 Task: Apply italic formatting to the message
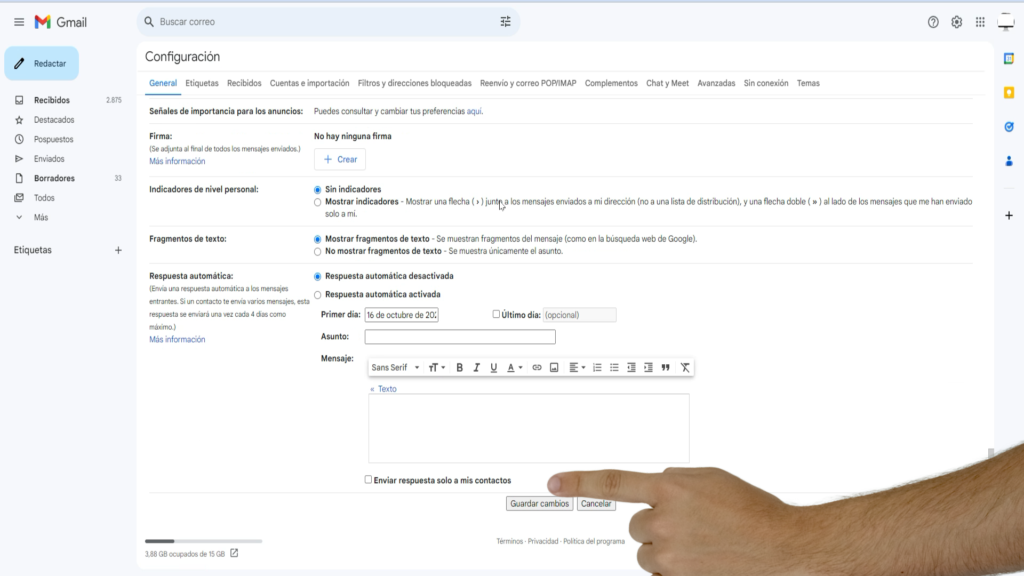[x=476, y=367]
